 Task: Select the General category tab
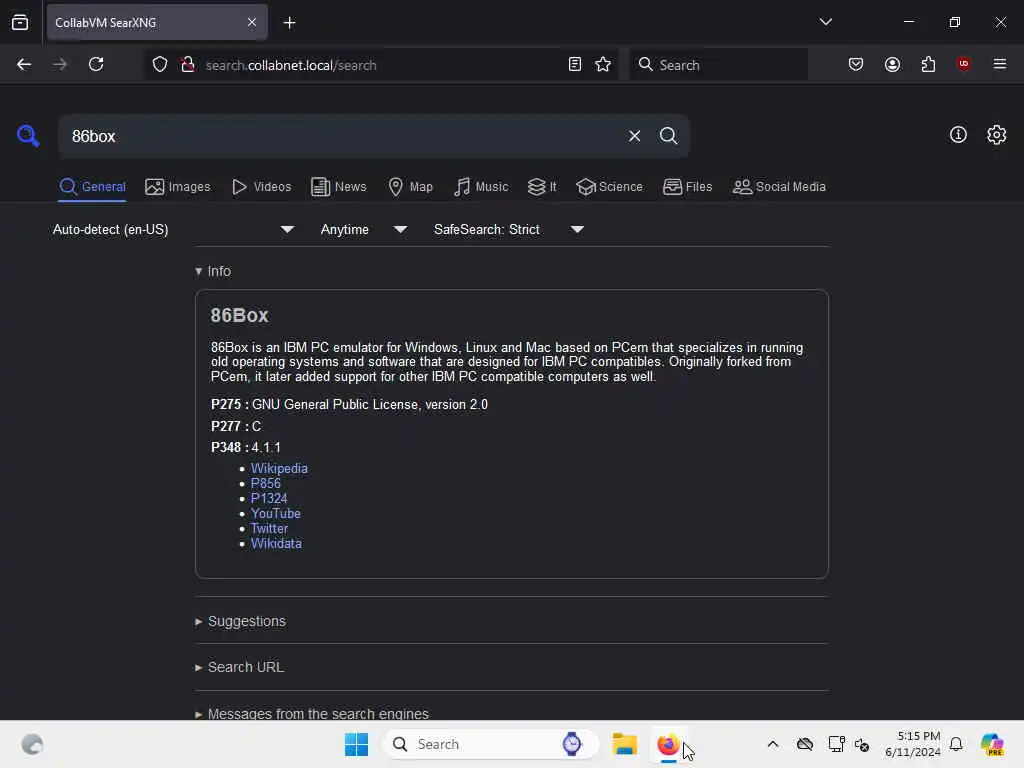tap(92, 187)
